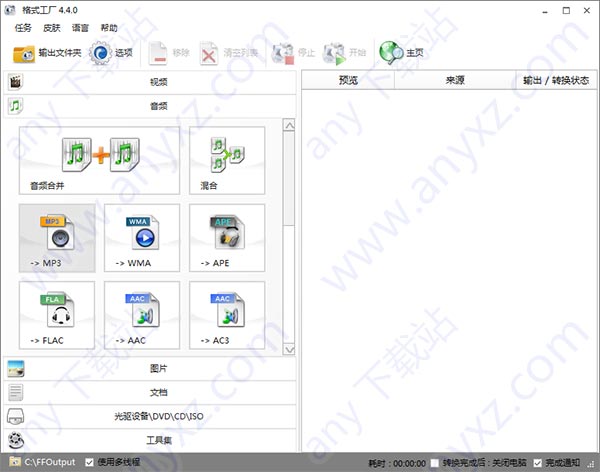
Task: Expand the 工具集 toolset category
Action: tap(150, 440)
